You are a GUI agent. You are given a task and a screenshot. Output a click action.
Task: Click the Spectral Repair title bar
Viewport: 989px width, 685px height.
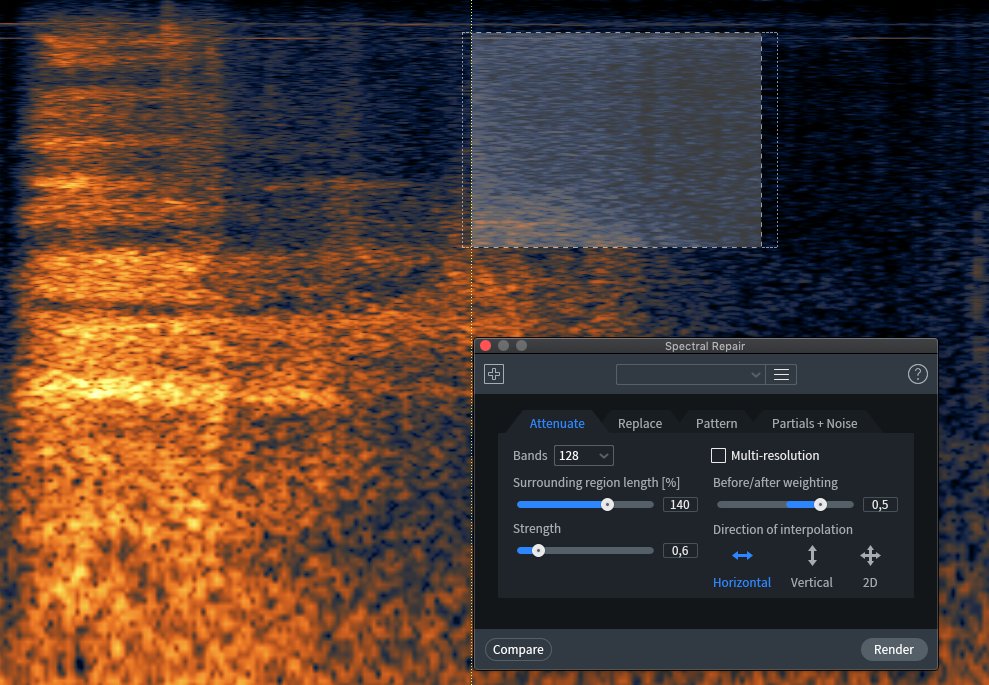[705, 346]
